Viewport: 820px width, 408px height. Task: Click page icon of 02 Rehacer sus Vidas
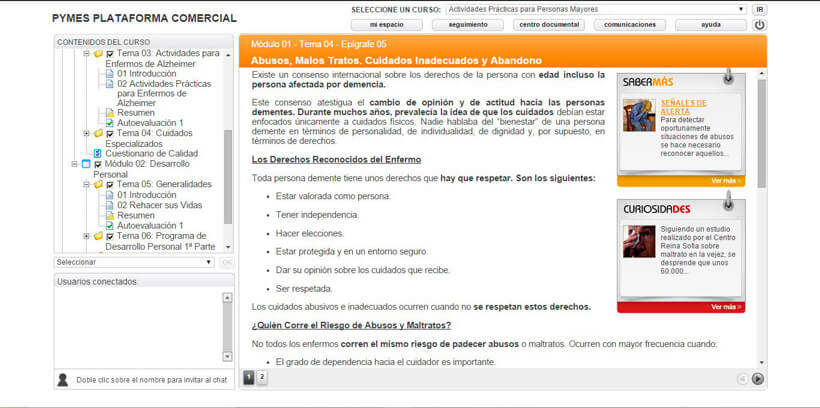click(109, 205)
